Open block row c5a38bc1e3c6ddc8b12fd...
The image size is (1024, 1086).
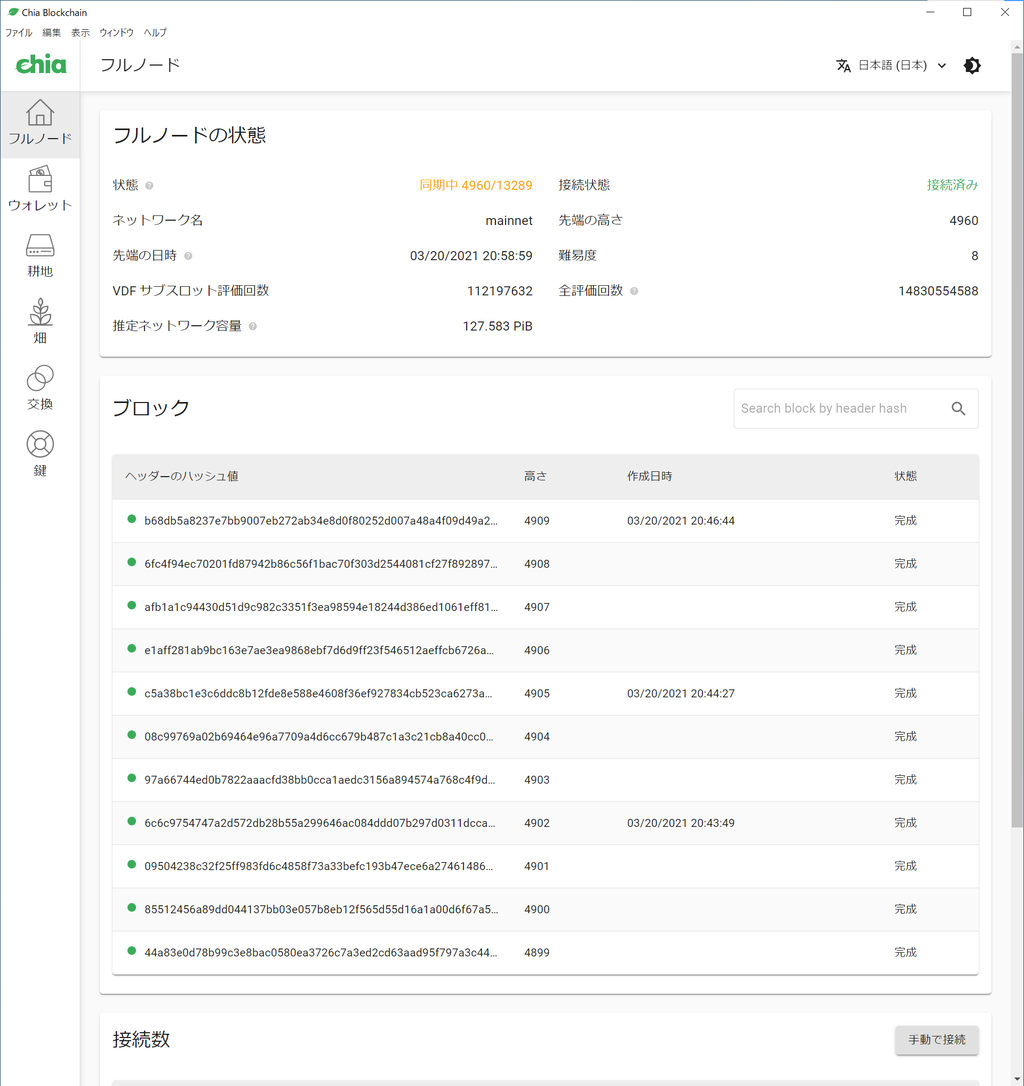[x=545, y=693]
